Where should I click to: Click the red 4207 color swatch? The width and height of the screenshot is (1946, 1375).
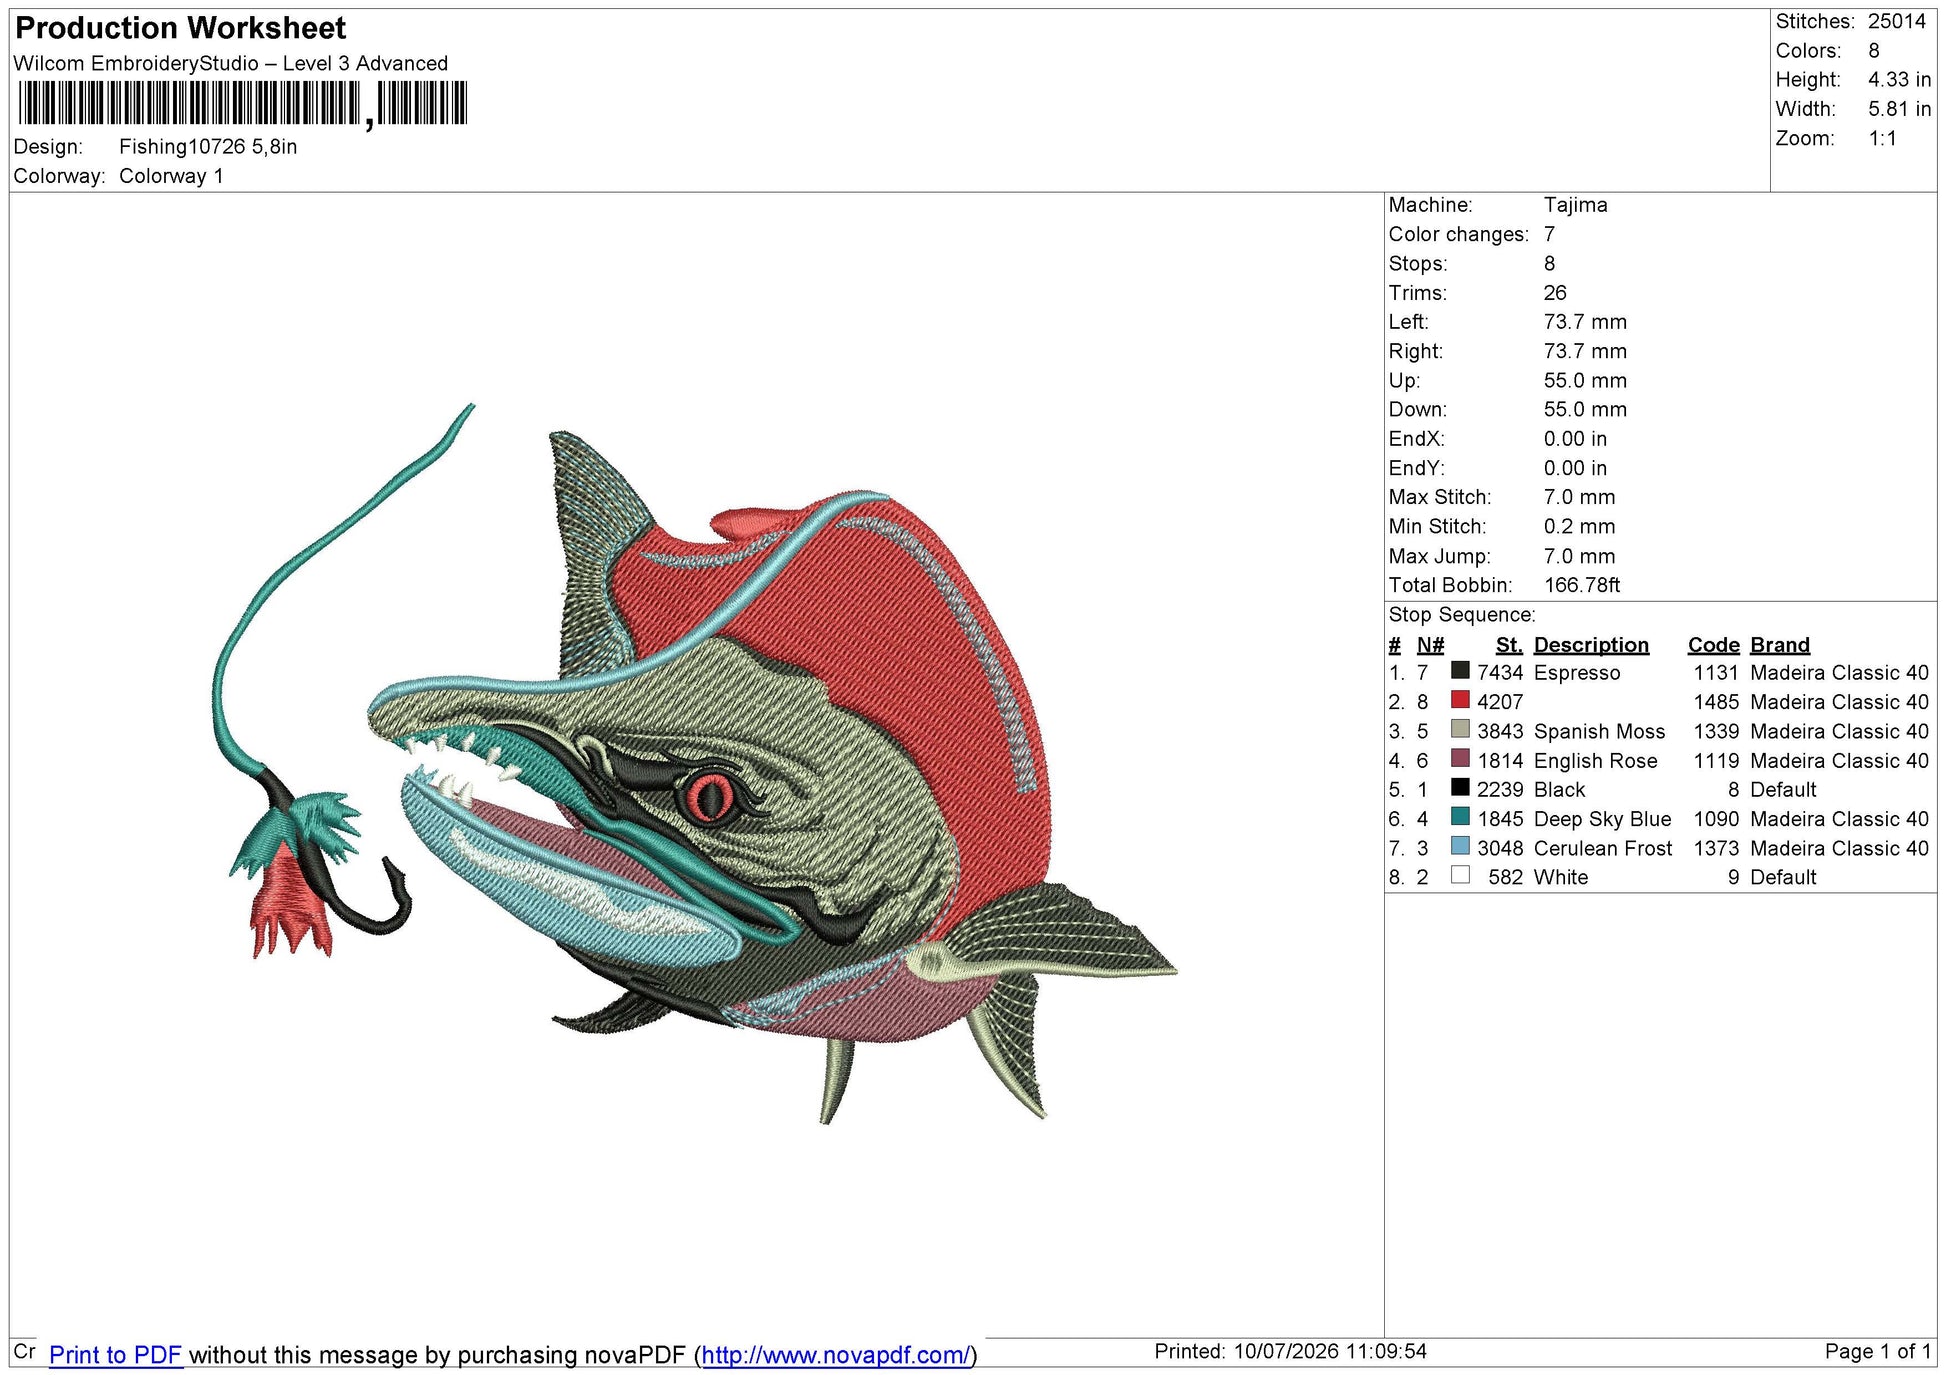(1460, 700)
